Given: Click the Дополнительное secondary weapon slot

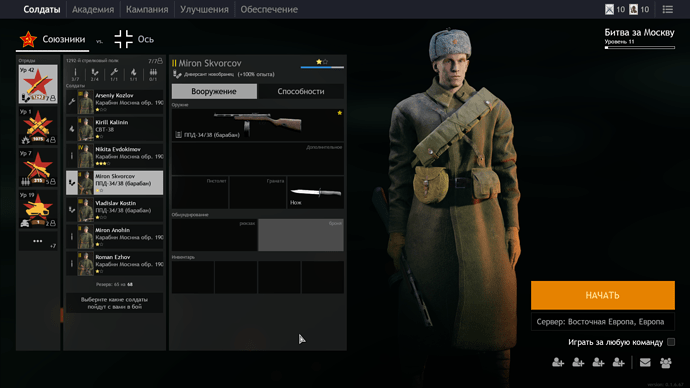Looking at the screenshot, I should 257,159.
